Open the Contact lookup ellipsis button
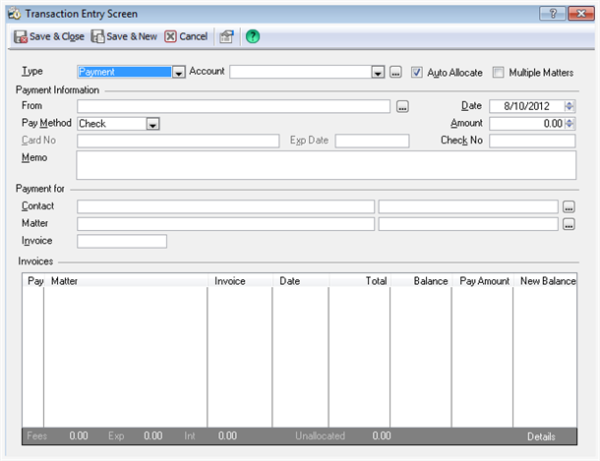Viewport: 600px width, 461px height. (569, 207)
